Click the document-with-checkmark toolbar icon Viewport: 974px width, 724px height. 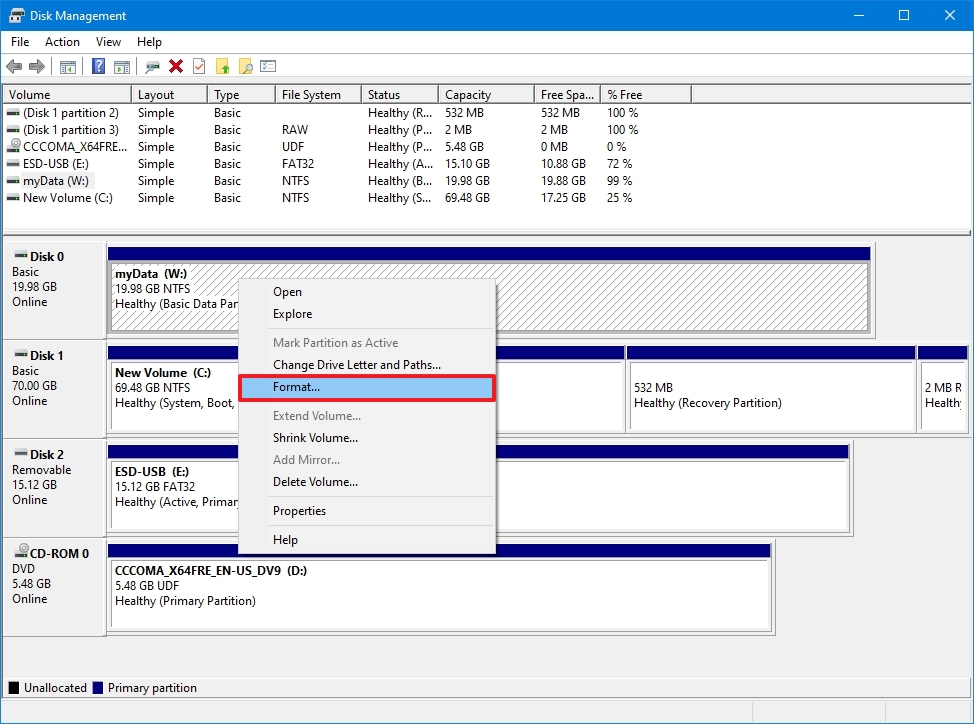click(199, 66)
